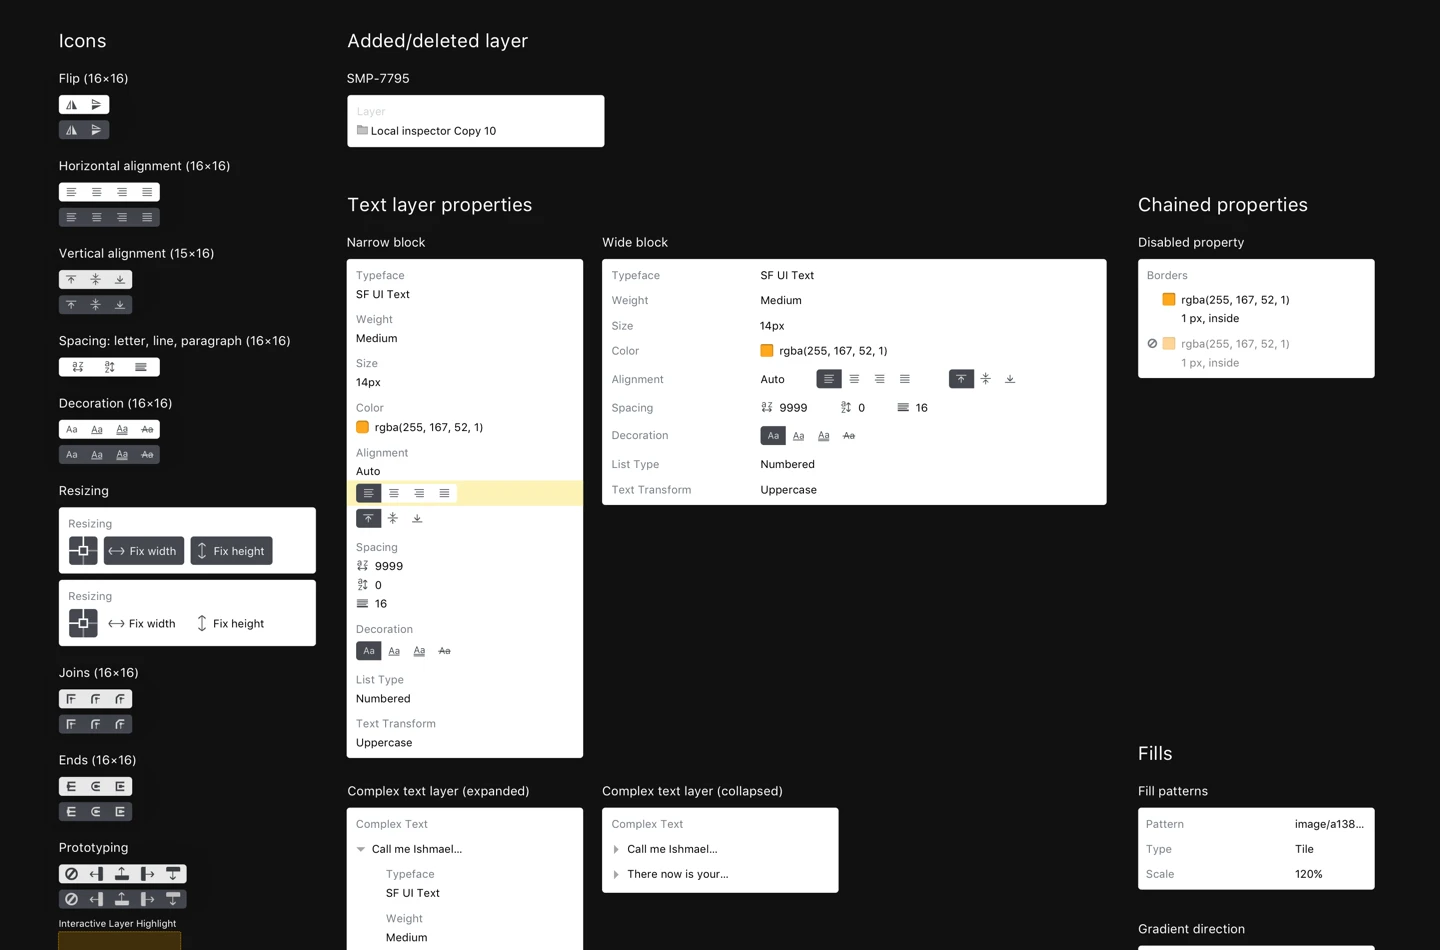Click the Local inspector Copy 10 layer name
1440x950 pixels.
[433, 131]
